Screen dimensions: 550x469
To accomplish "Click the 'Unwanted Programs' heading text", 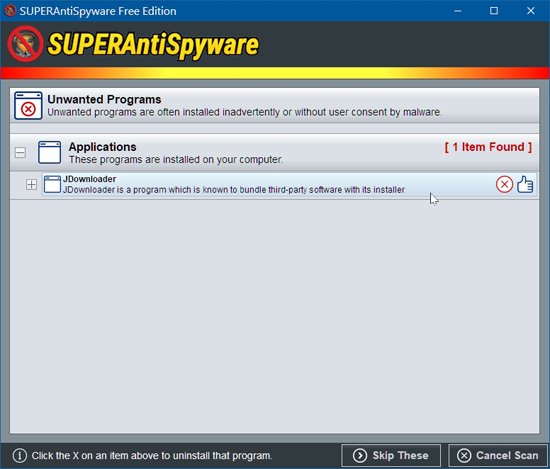I will pyautogui.click(x=104, y=99).
